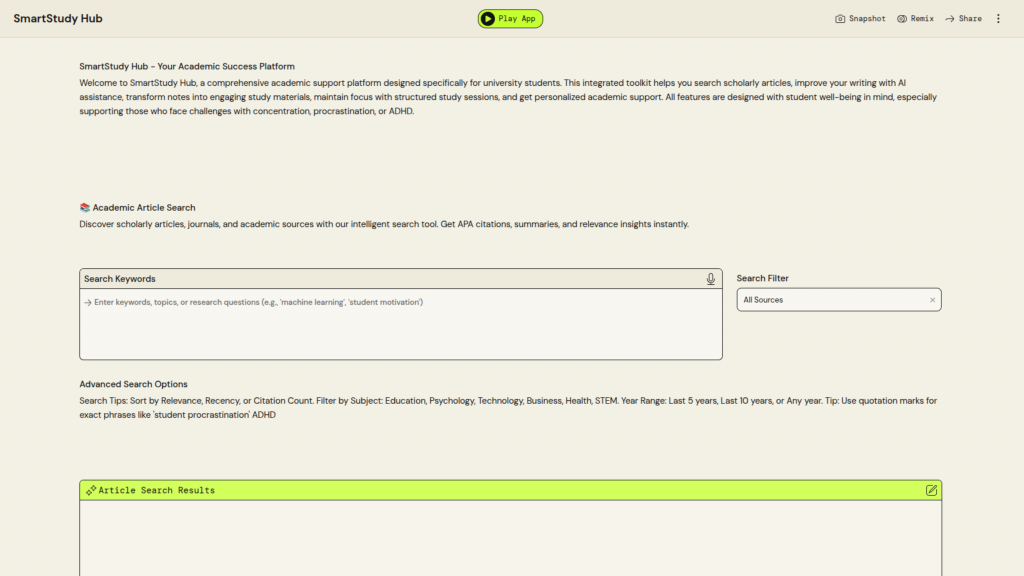Screen dimensions: 1024x576
Task: Click the SmartStudy Hub title
Action: tap(58, 19)
